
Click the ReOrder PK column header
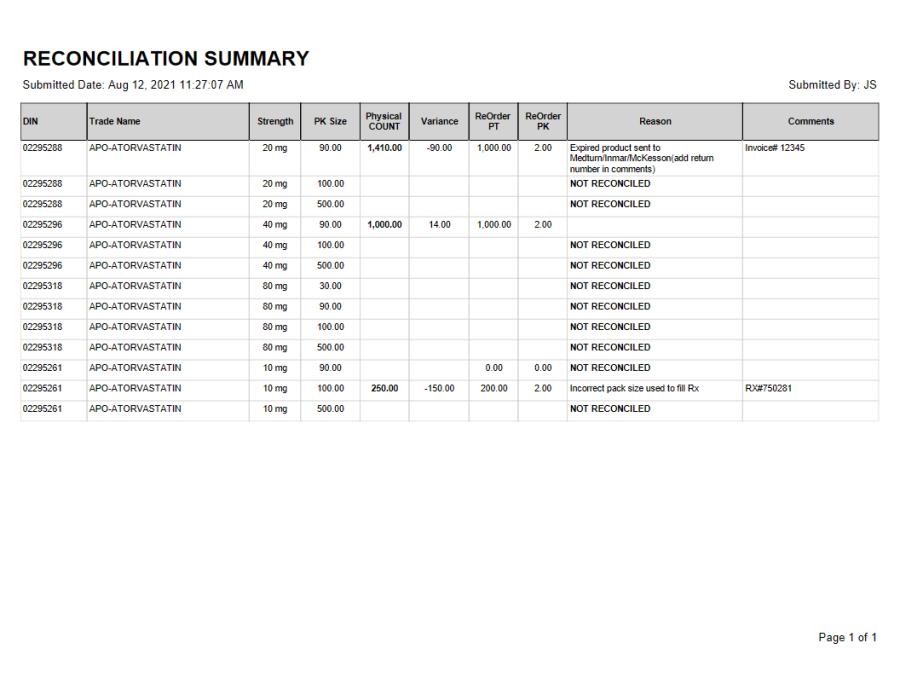[x=542, y=121]
